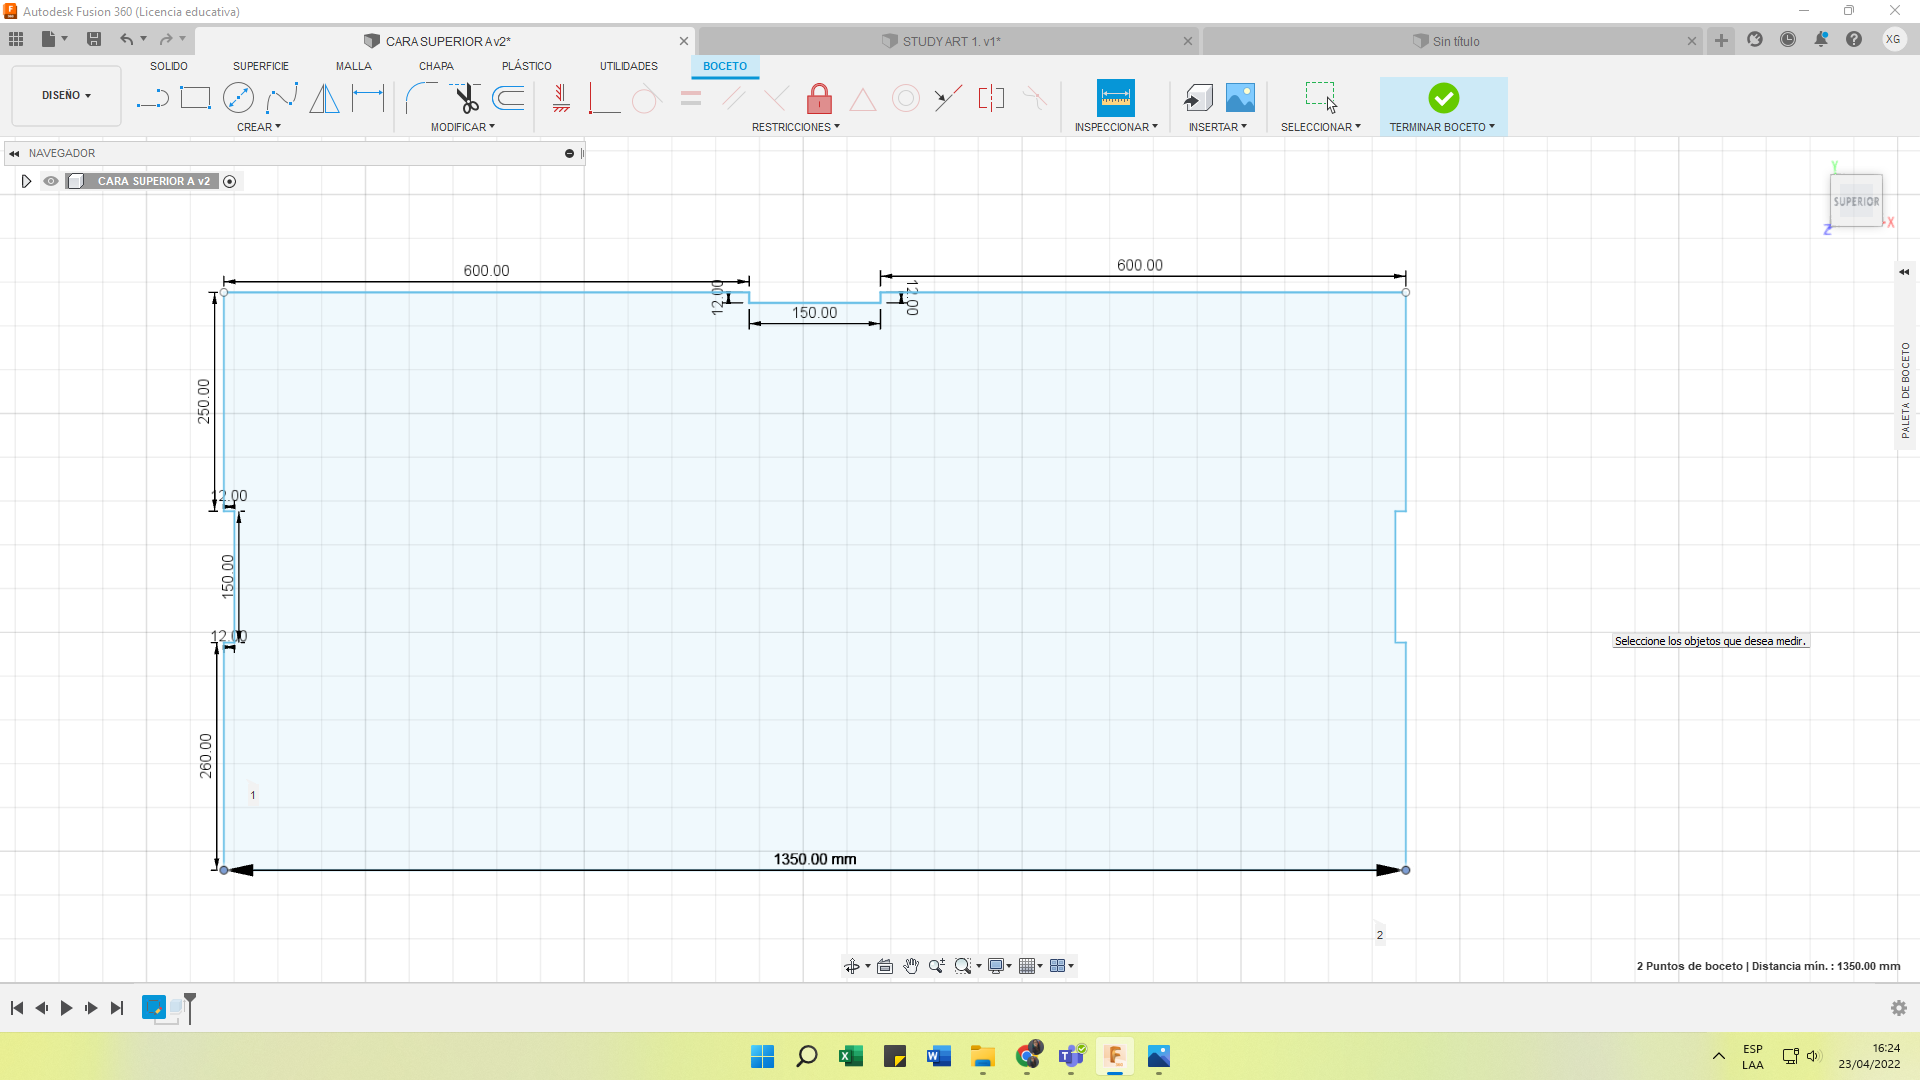Expand the RESTRICCIONES dropdown menu
Viewport: 1920px width, 1080px height.
click(x=796, y=127)
